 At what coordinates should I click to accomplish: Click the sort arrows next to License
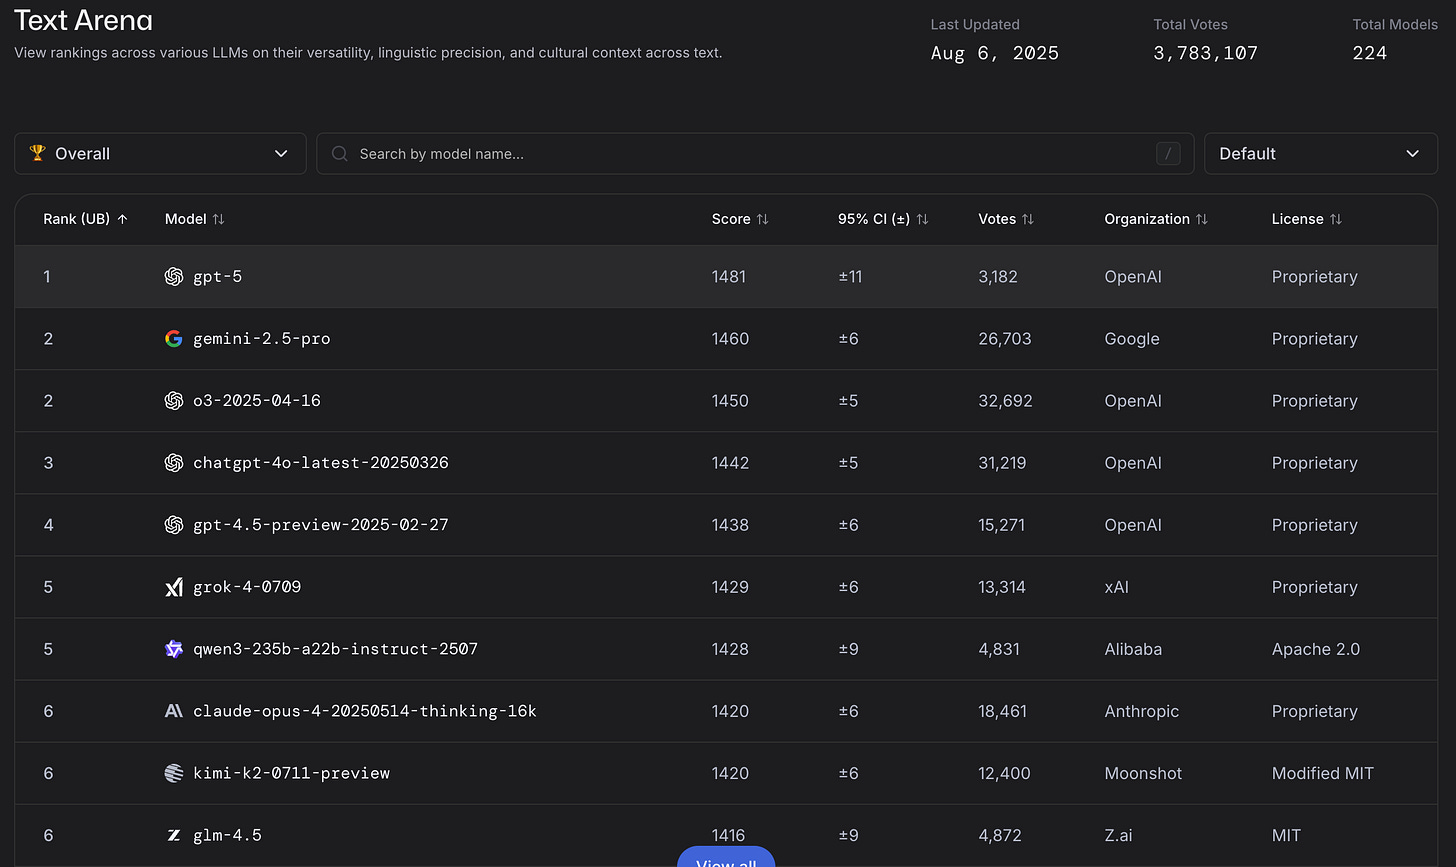tap(1336, 219)
